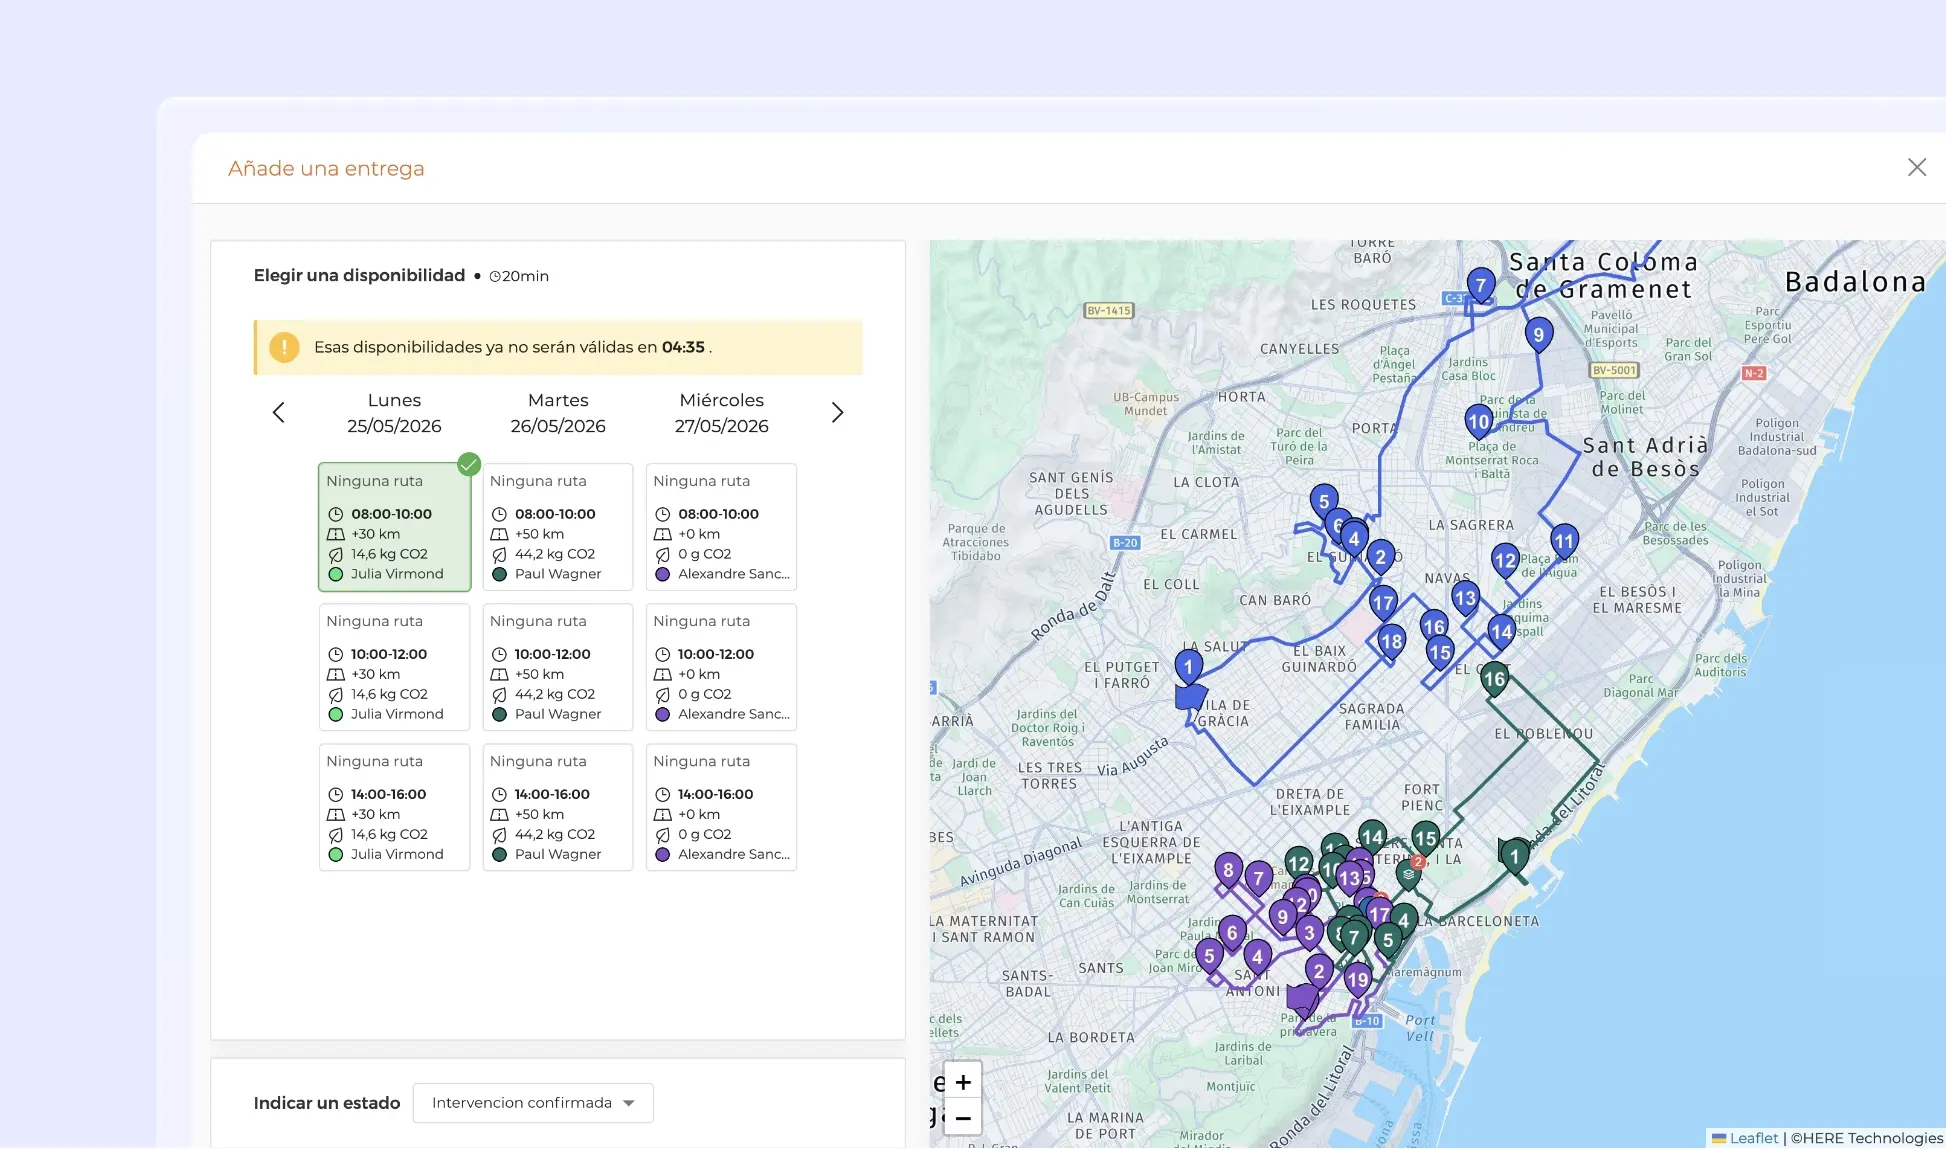The width and height of the screenshot is (1946, 1149).
Task: Select Miércoles 10:00-12:00 slot with Alexandre Sanc
Action: 721,667
